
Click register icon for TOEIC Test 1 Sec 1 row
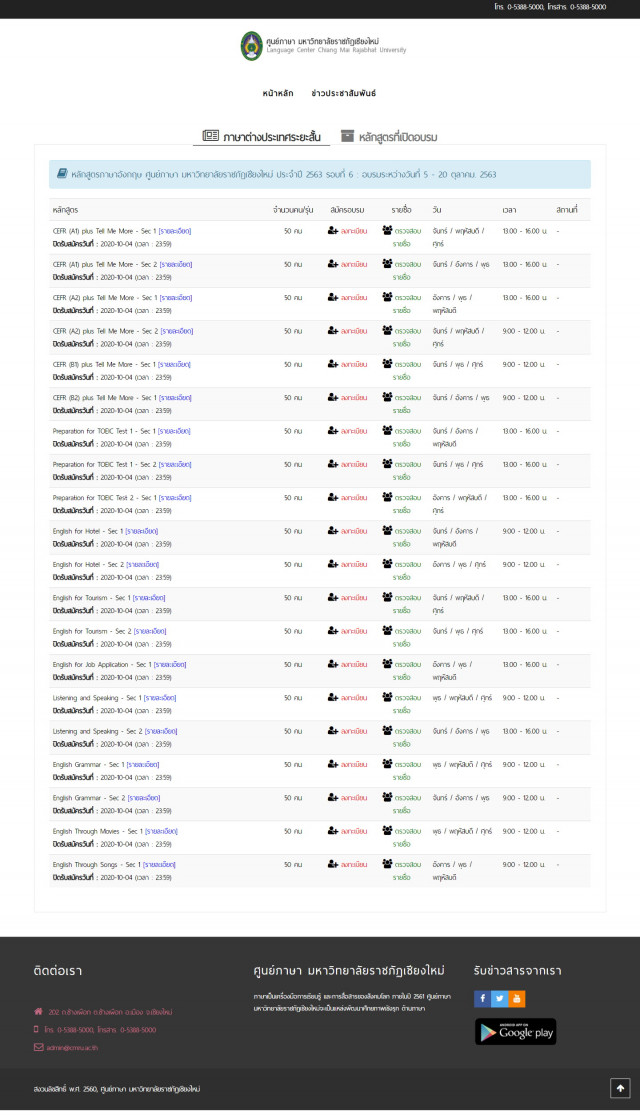333,431
